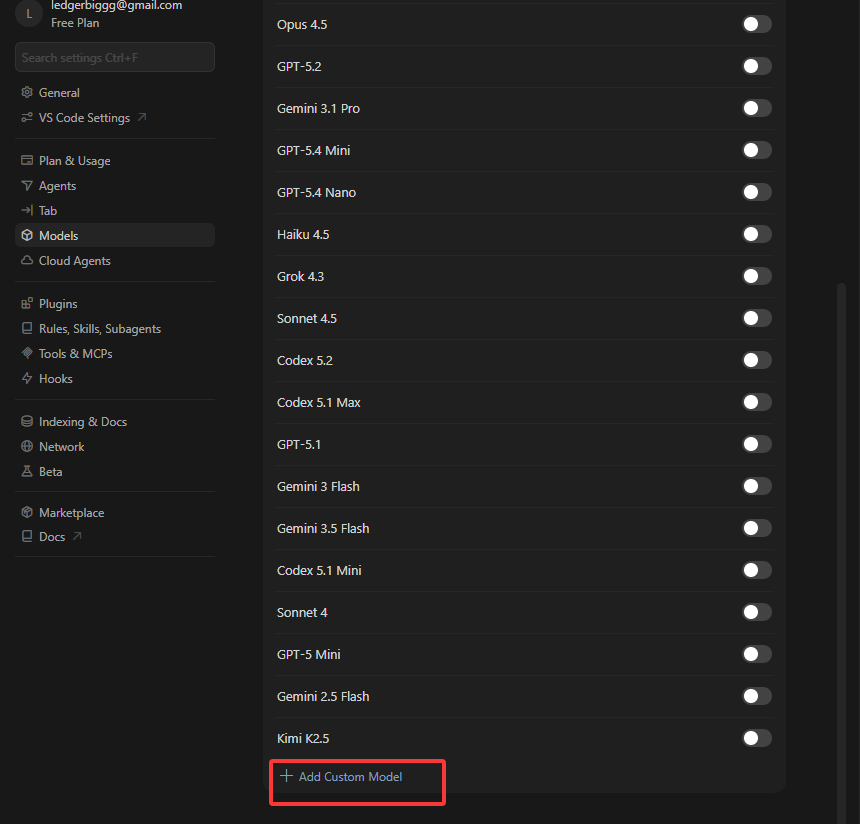This screenshot has width=860, height=824.
Task: Go to Plan & Usage settings
Action: (x=115, y=161)
